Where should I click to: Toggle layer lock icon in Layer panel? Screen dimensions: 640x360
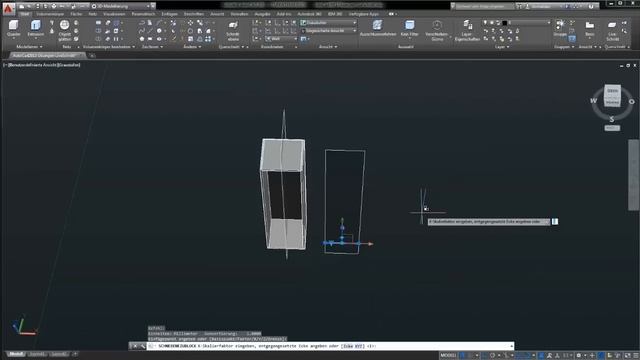(x=498, y=23)
